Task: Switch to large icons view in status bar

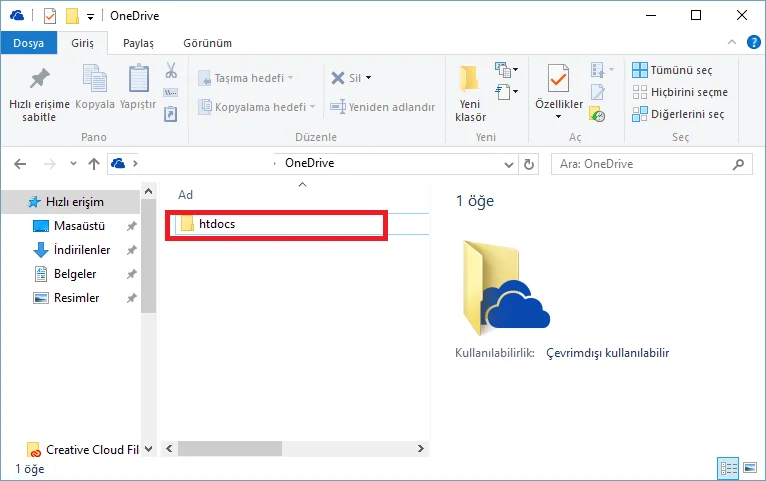Action: point(750,468)
